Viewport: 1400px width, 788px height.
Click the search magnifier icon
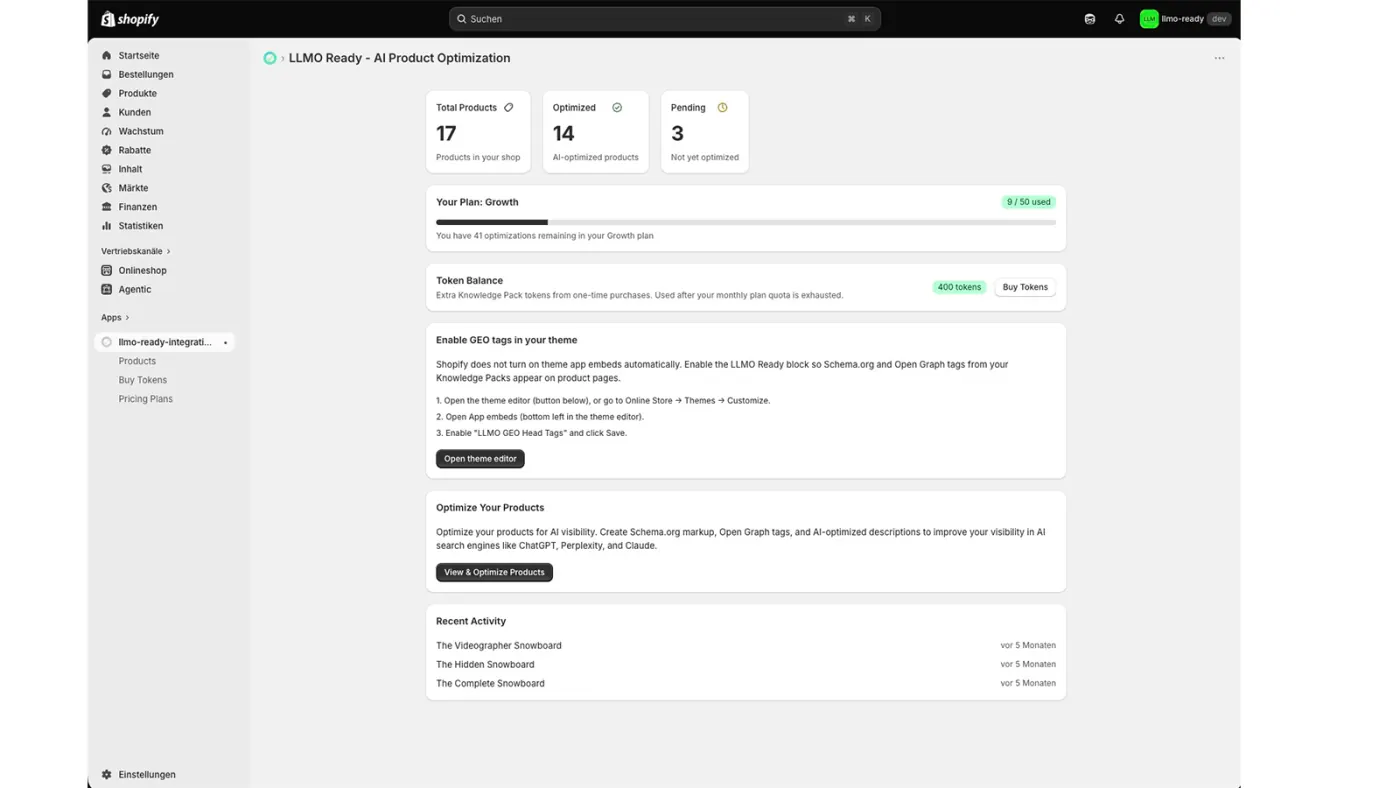(461, 19)
